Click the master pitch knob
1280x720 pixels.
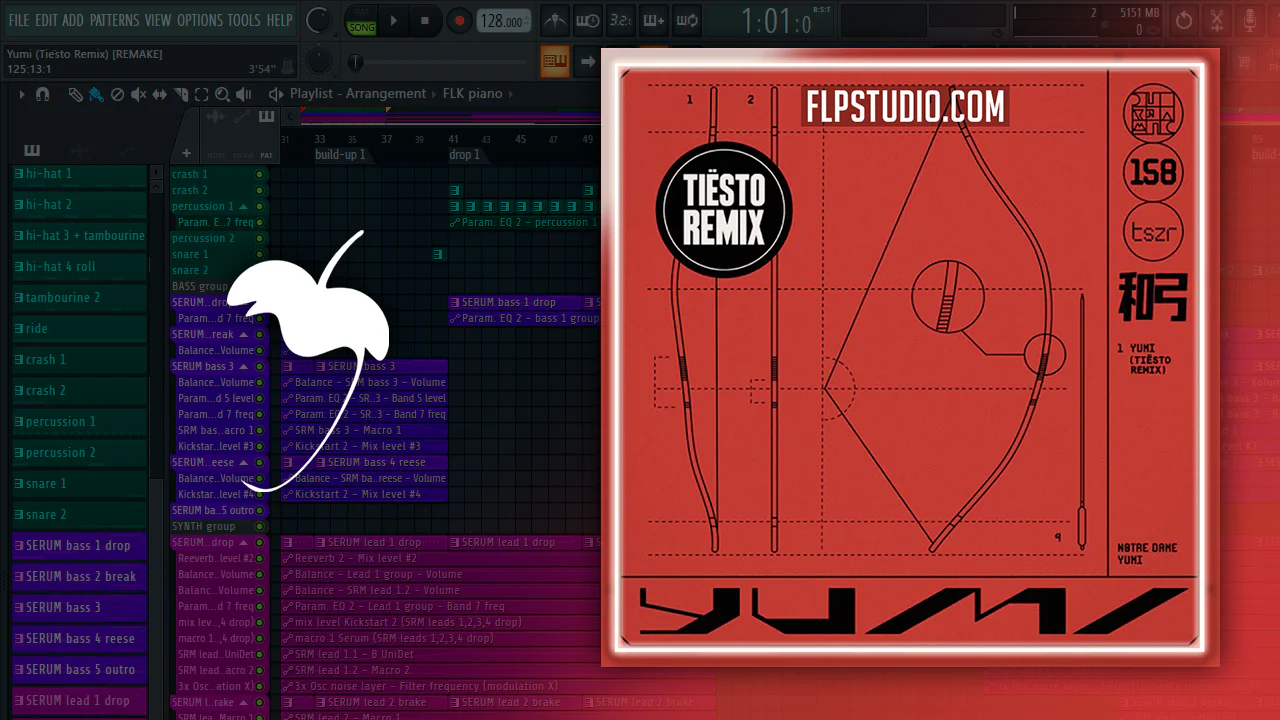pos(319,61)
